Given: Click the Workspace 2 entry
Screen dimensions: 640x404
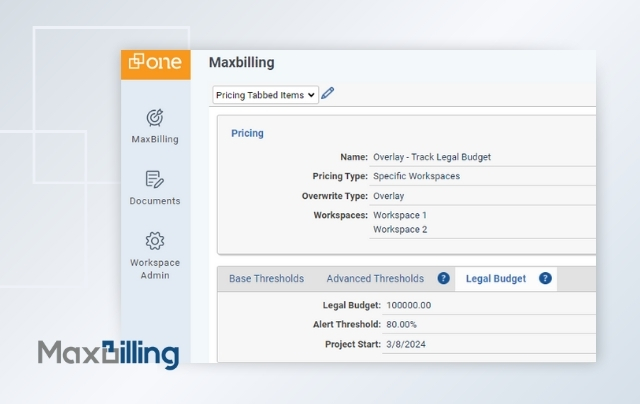Looking at the screenshot, I should [400, 229].
